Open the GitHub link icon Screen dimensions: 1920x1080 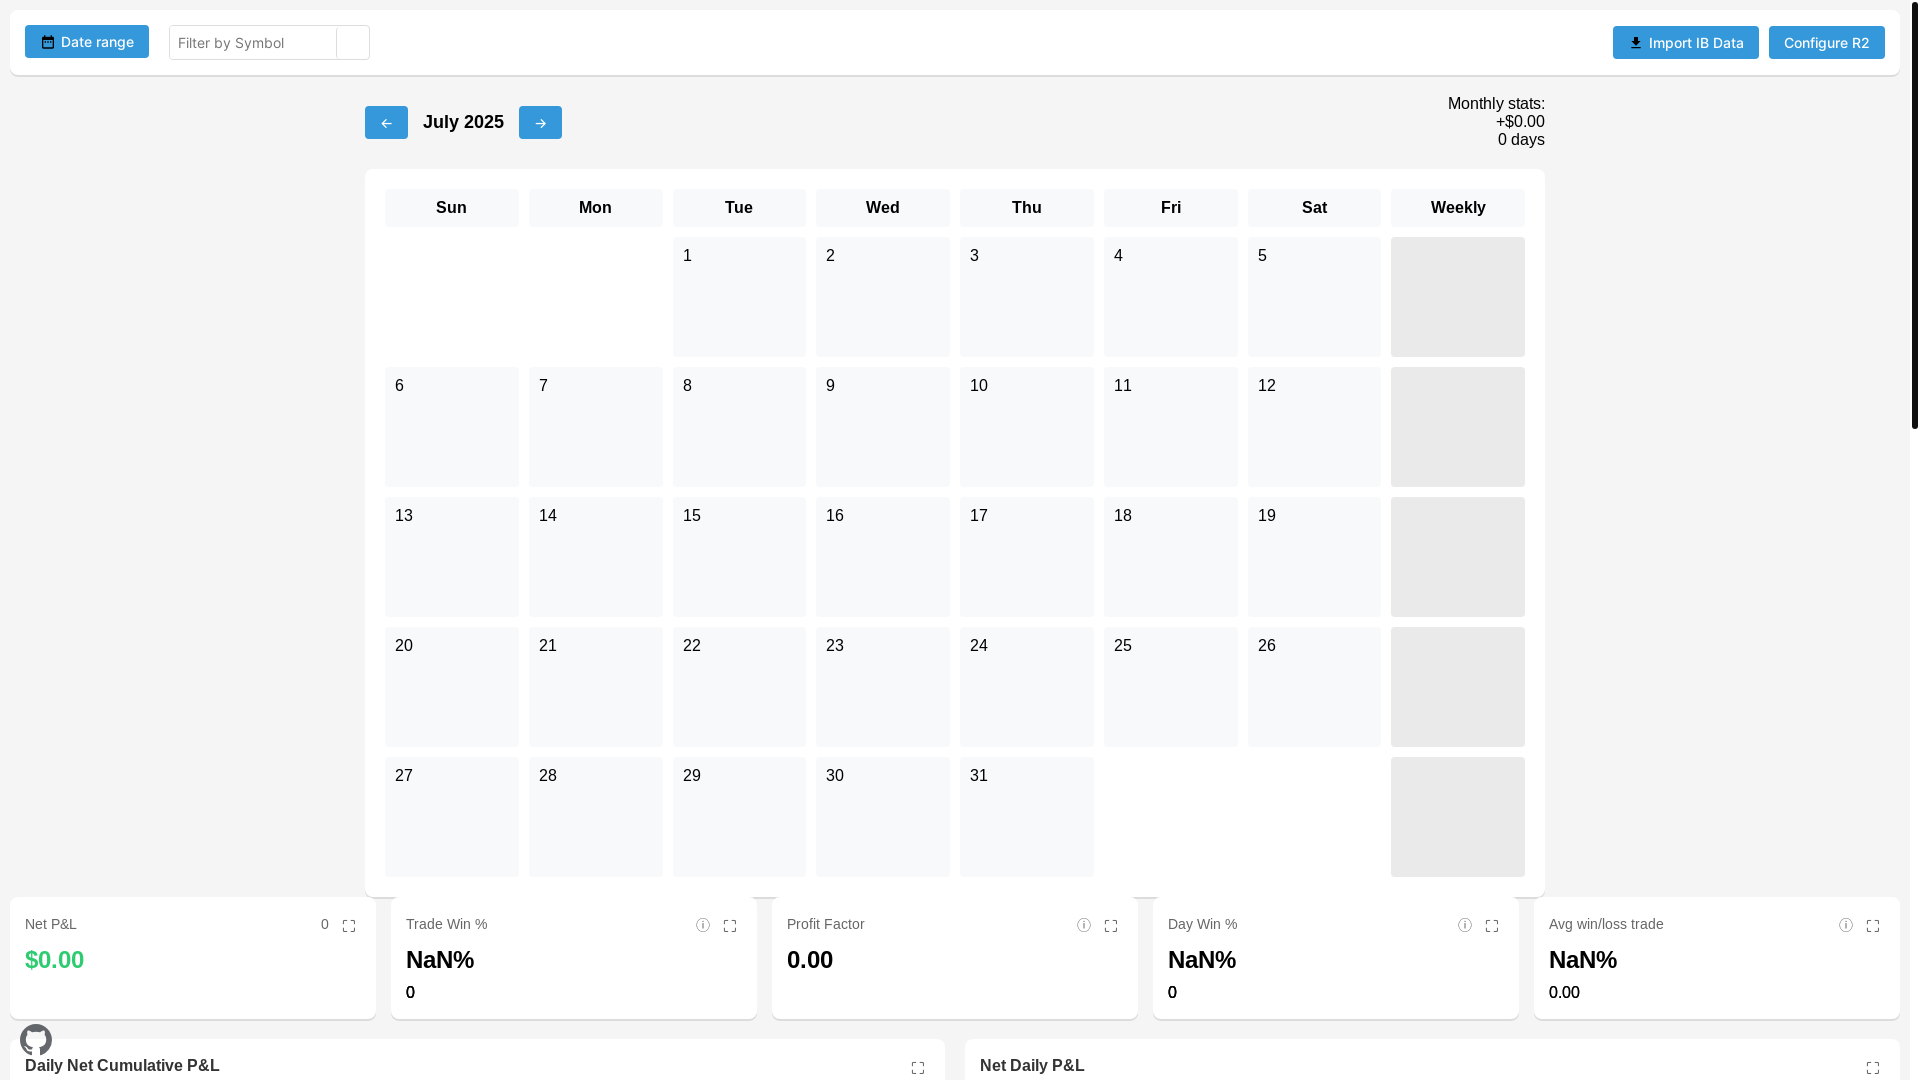click(x=36, y=1040)
